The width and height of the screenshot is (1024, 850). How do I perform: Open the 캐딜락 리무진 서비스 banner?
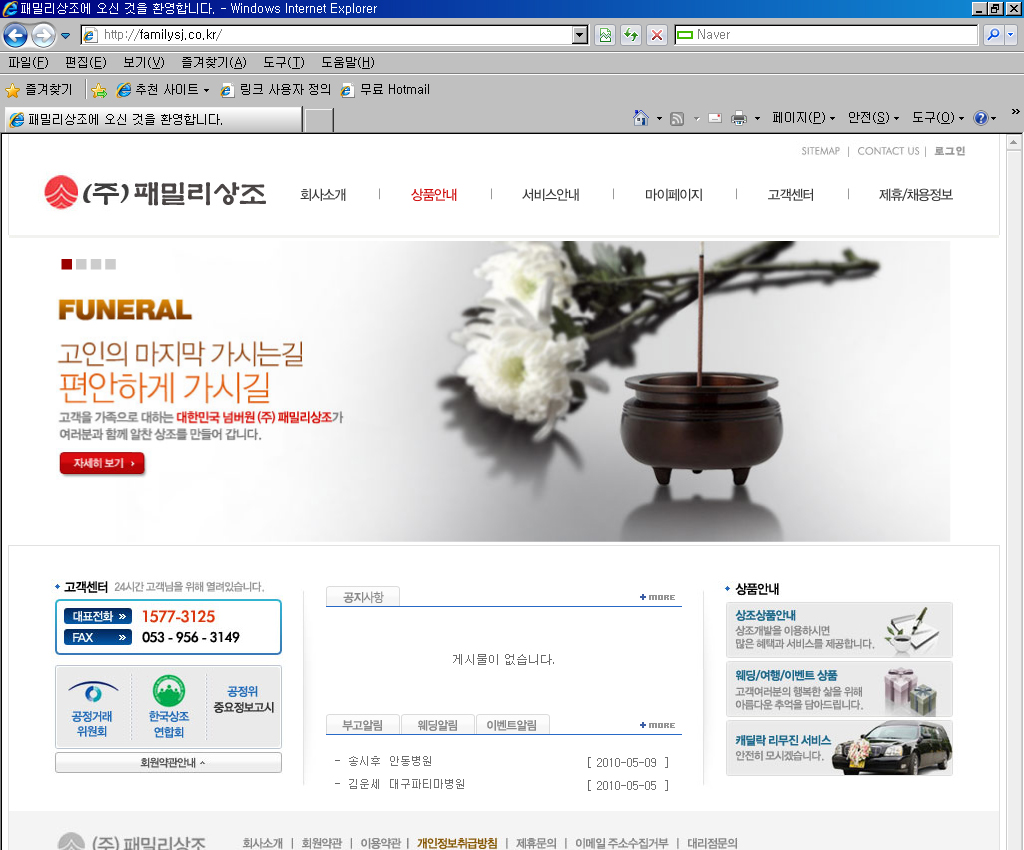coord(839,748)
